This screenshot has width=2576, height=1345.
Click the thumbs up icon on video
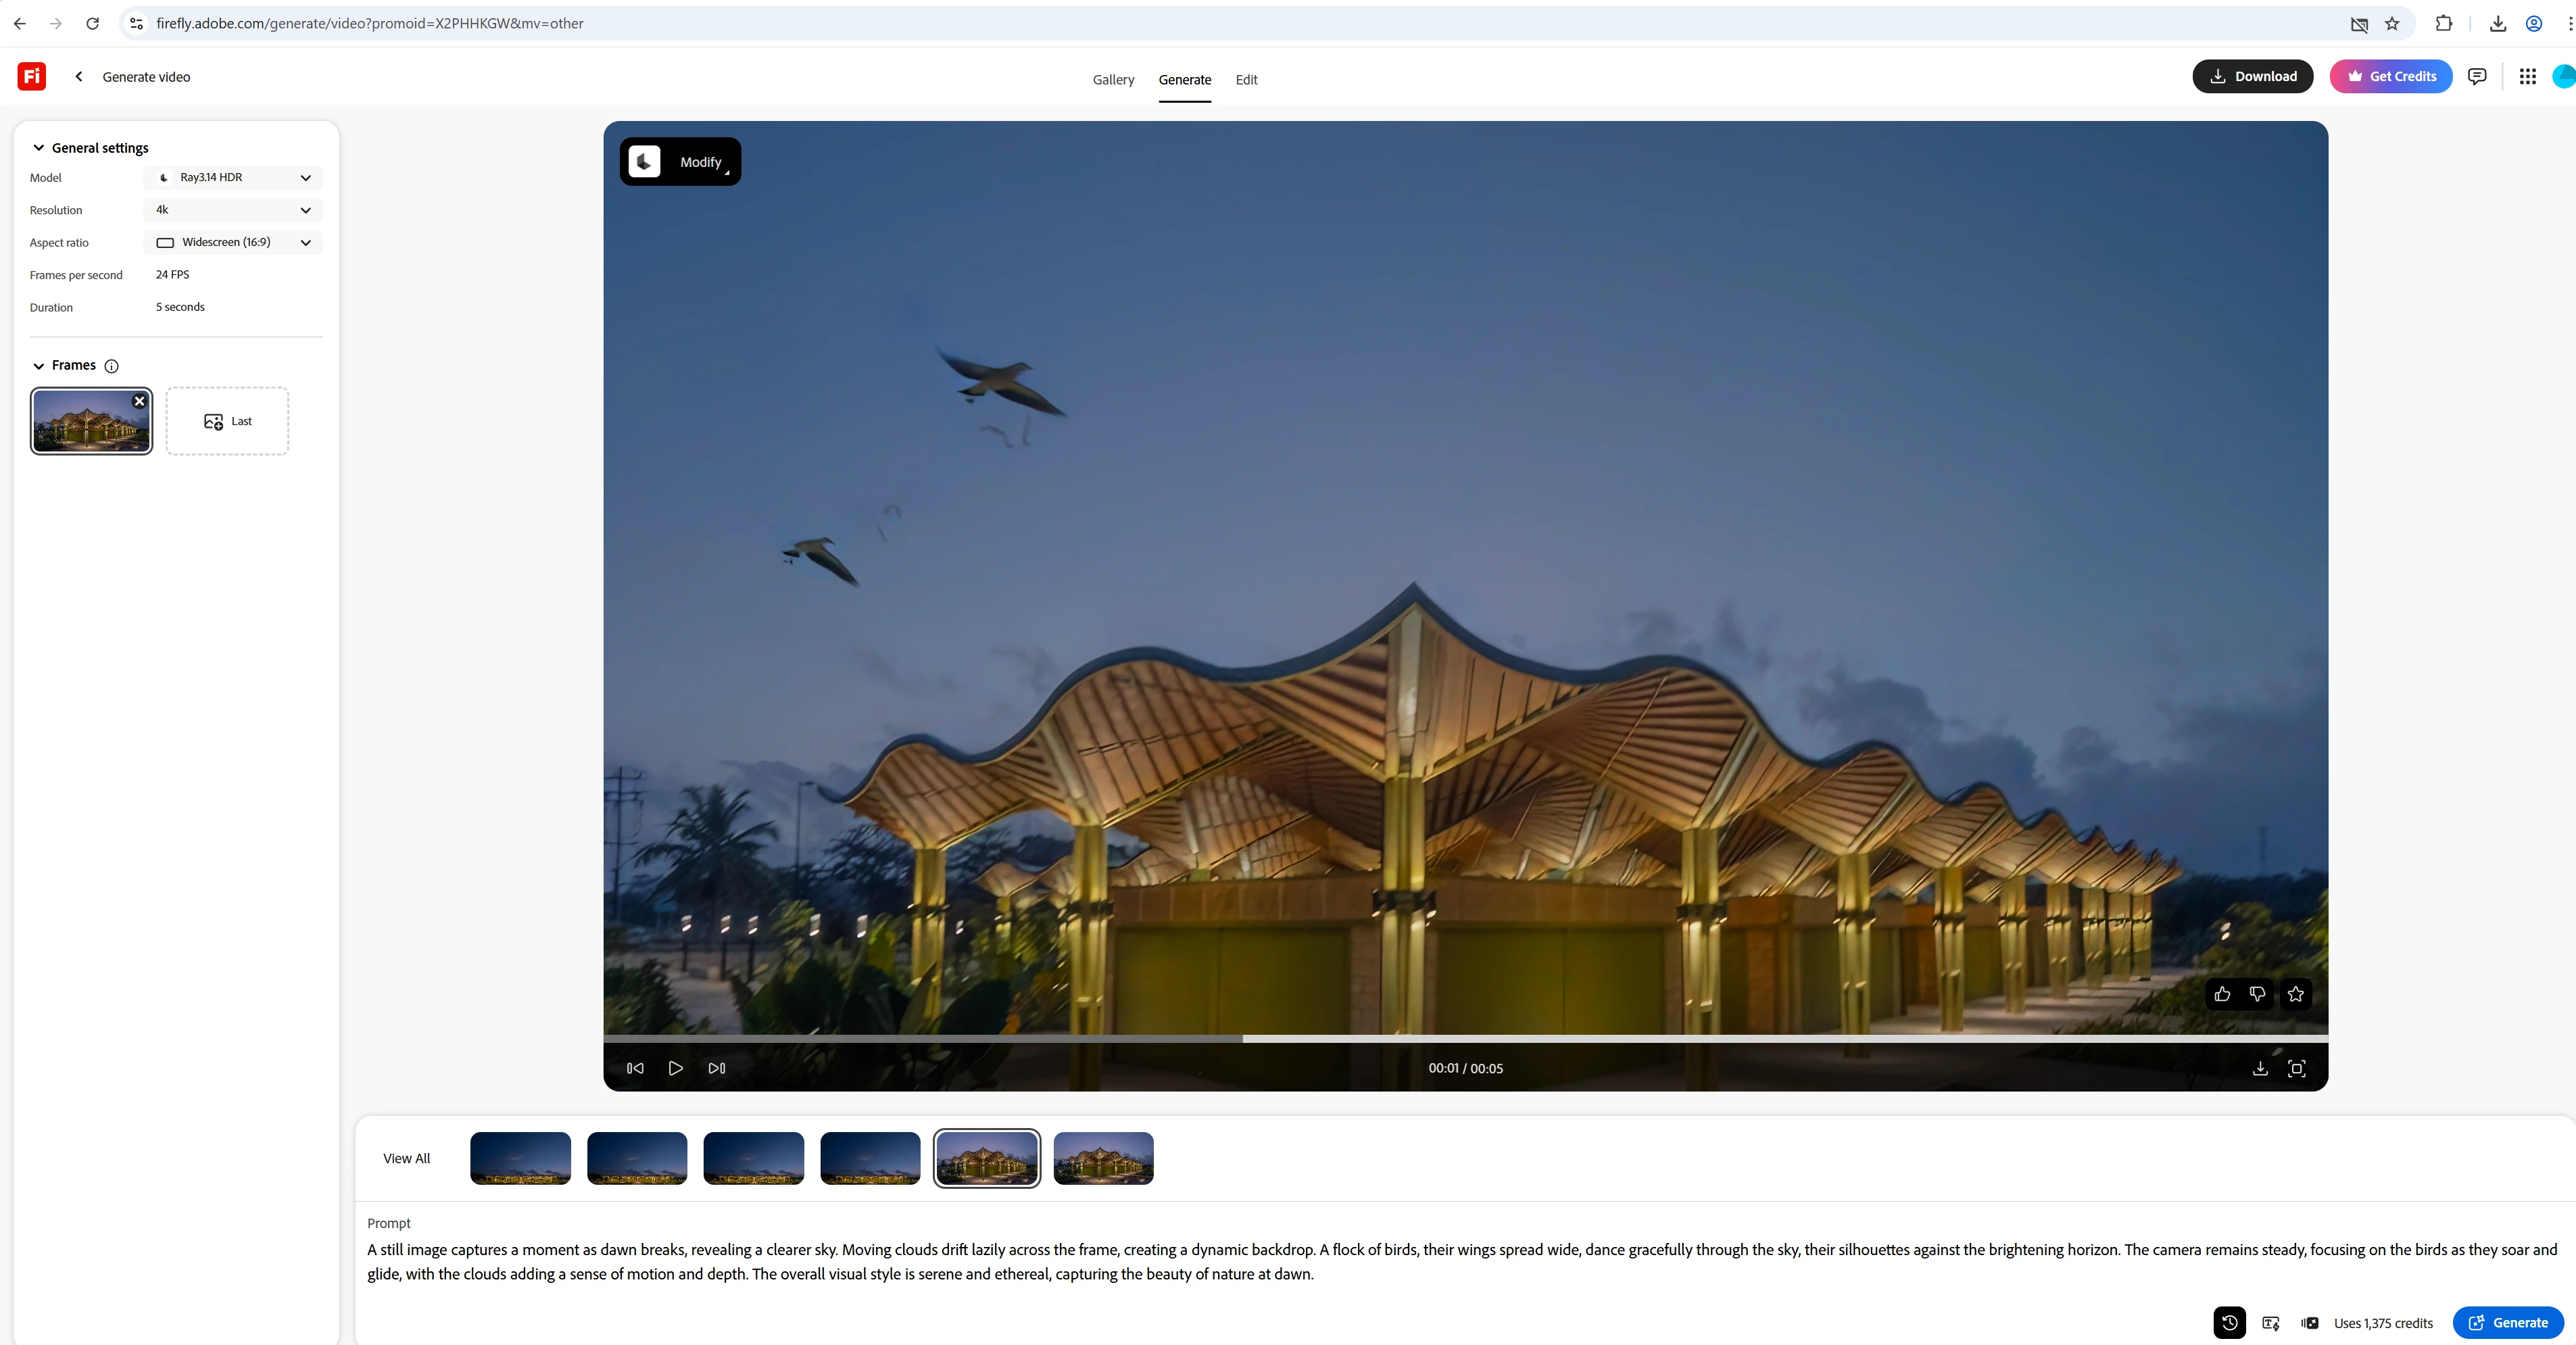pos(2222,994)
